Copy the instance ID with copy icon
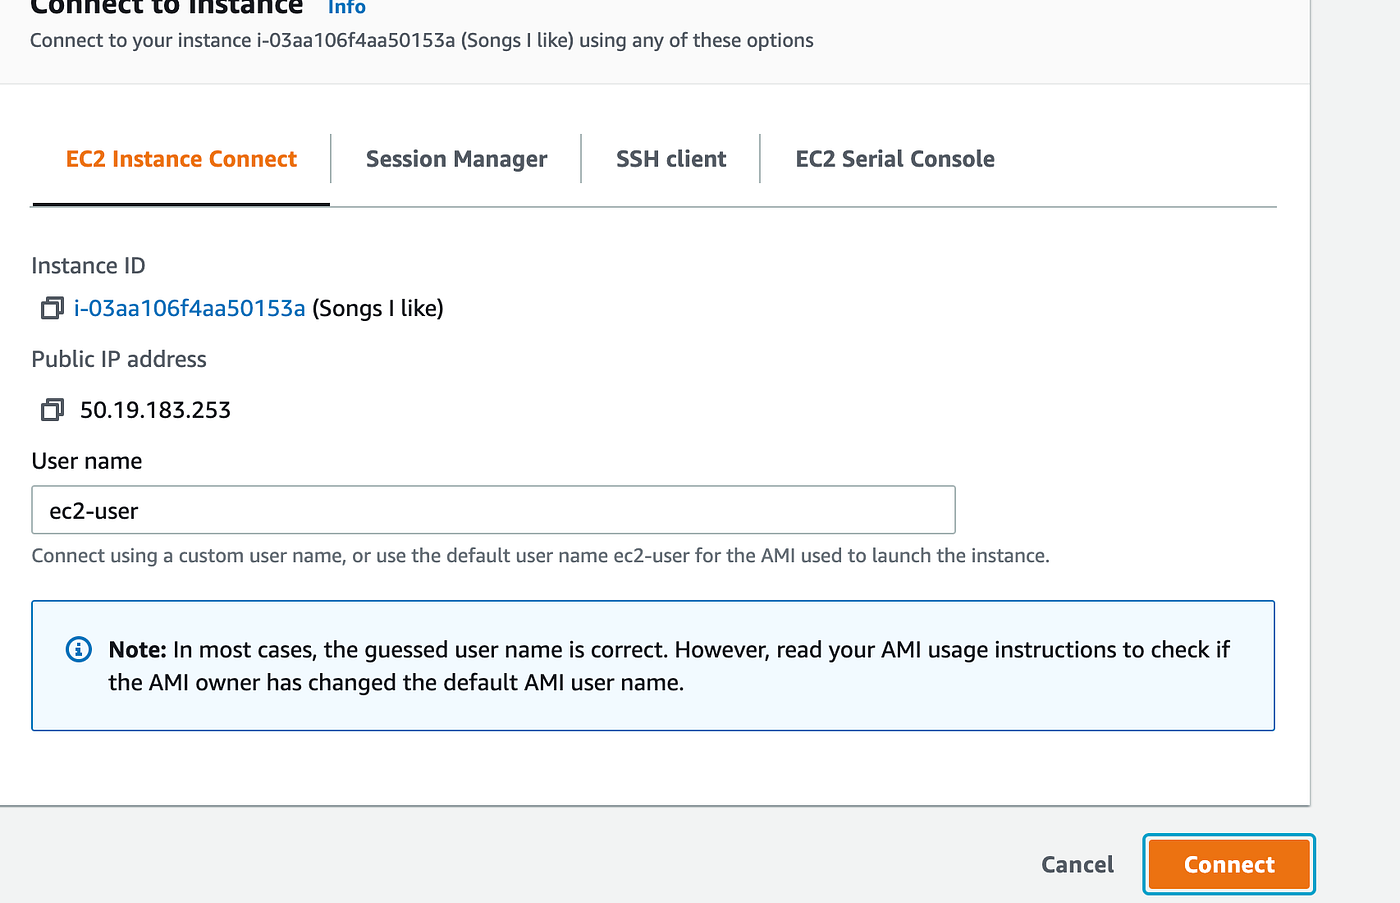The image size is (1400, 903). click(x=52, y=308)
